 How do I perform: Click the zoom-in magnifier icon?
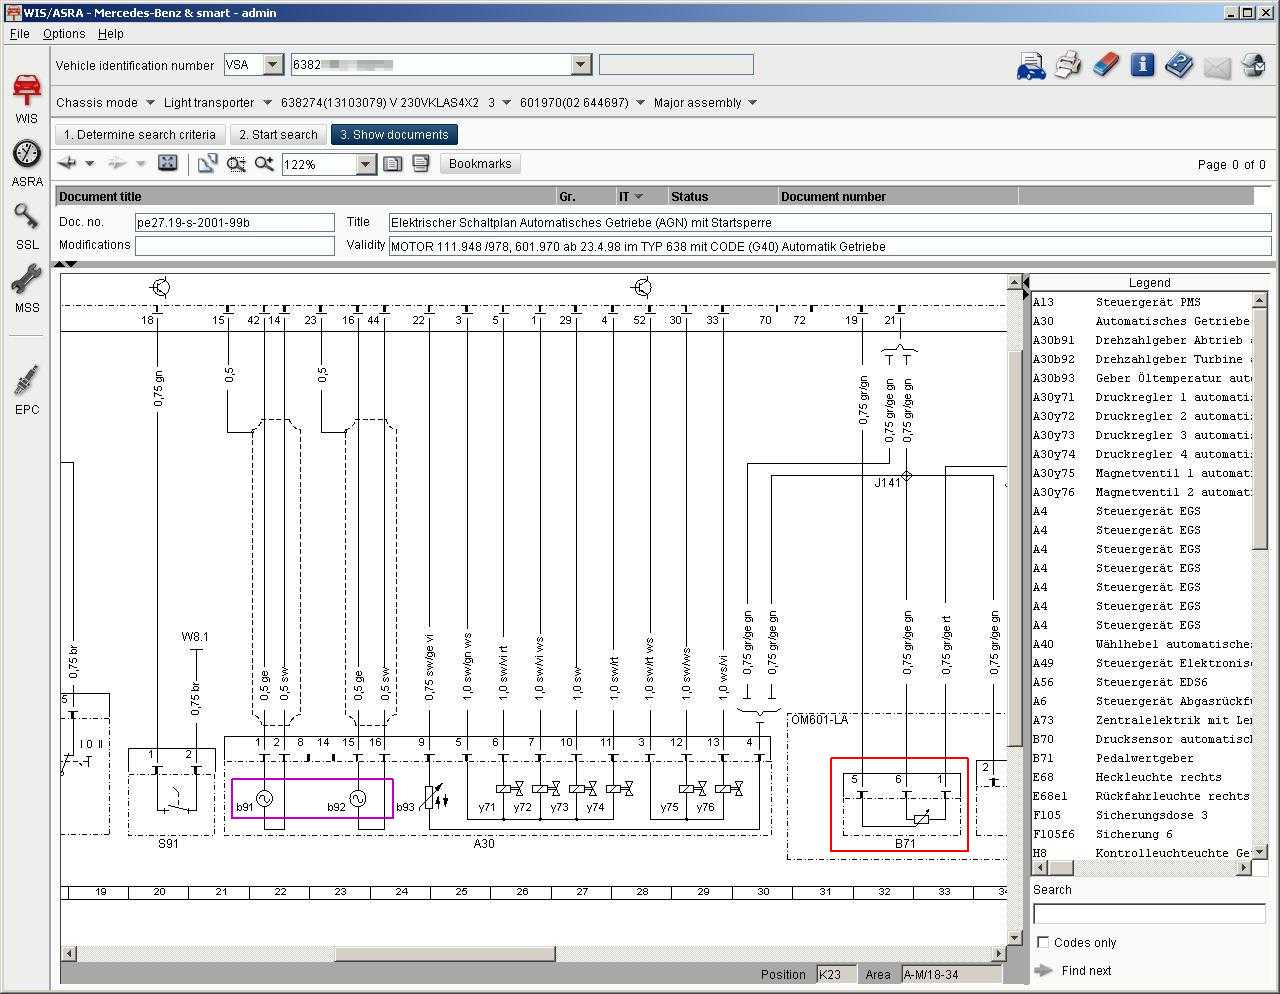pyautogui.click(x=264, y=164)
